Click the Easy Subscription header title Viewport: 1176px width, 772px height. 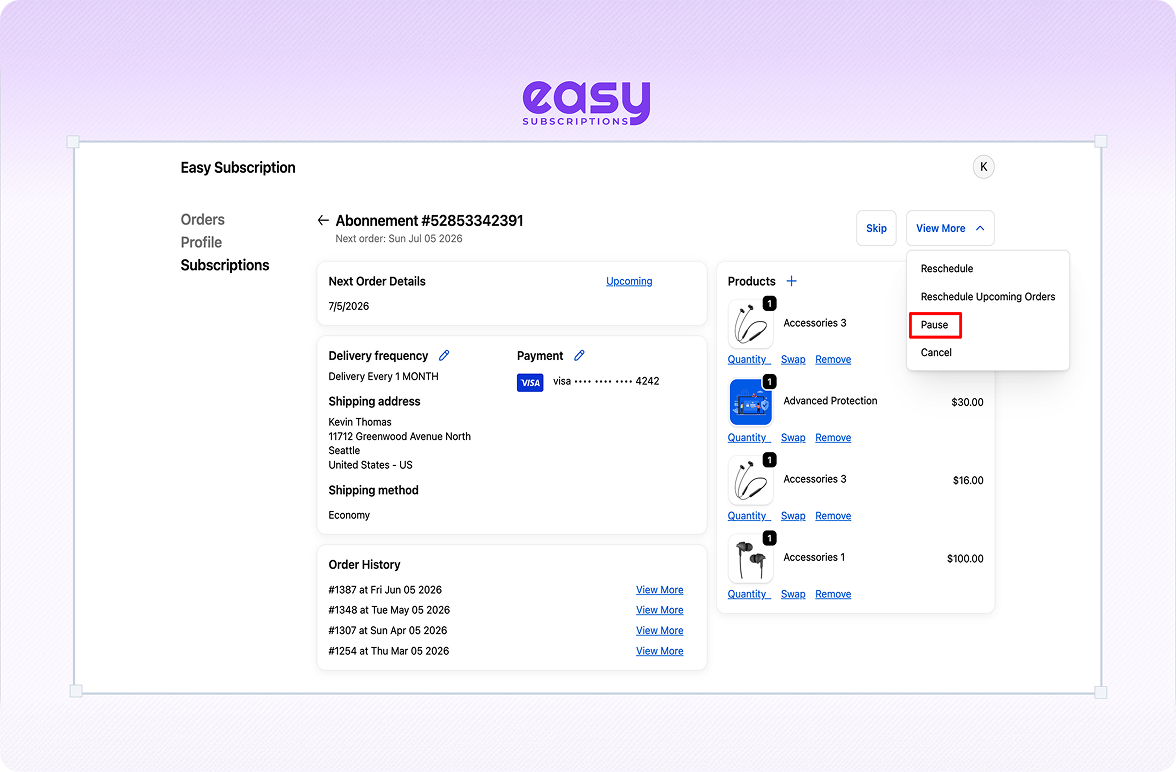(238, 167)
